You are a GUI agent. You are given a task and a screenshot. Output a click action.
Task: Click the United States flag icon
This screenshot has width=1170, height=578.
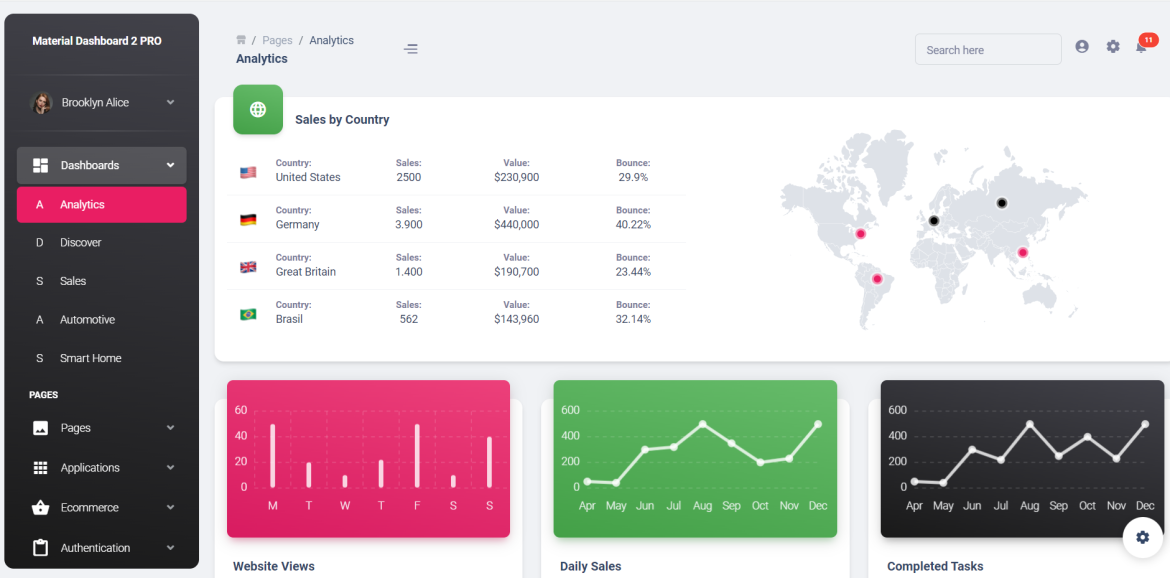(x=248, y=170)
